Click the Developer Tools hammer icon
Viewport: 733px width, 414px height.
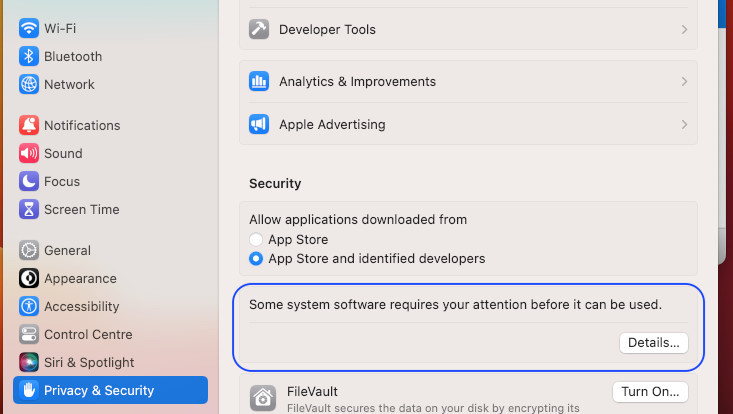pos(259,29)
